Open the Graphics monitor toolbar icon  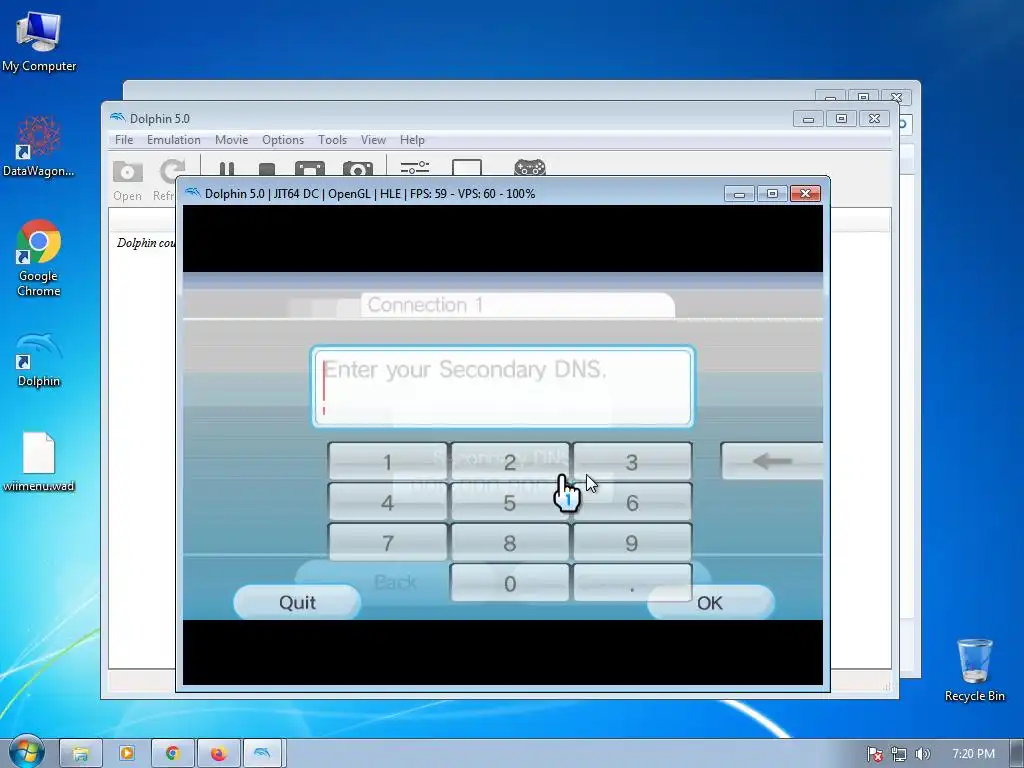coord(467,167)
